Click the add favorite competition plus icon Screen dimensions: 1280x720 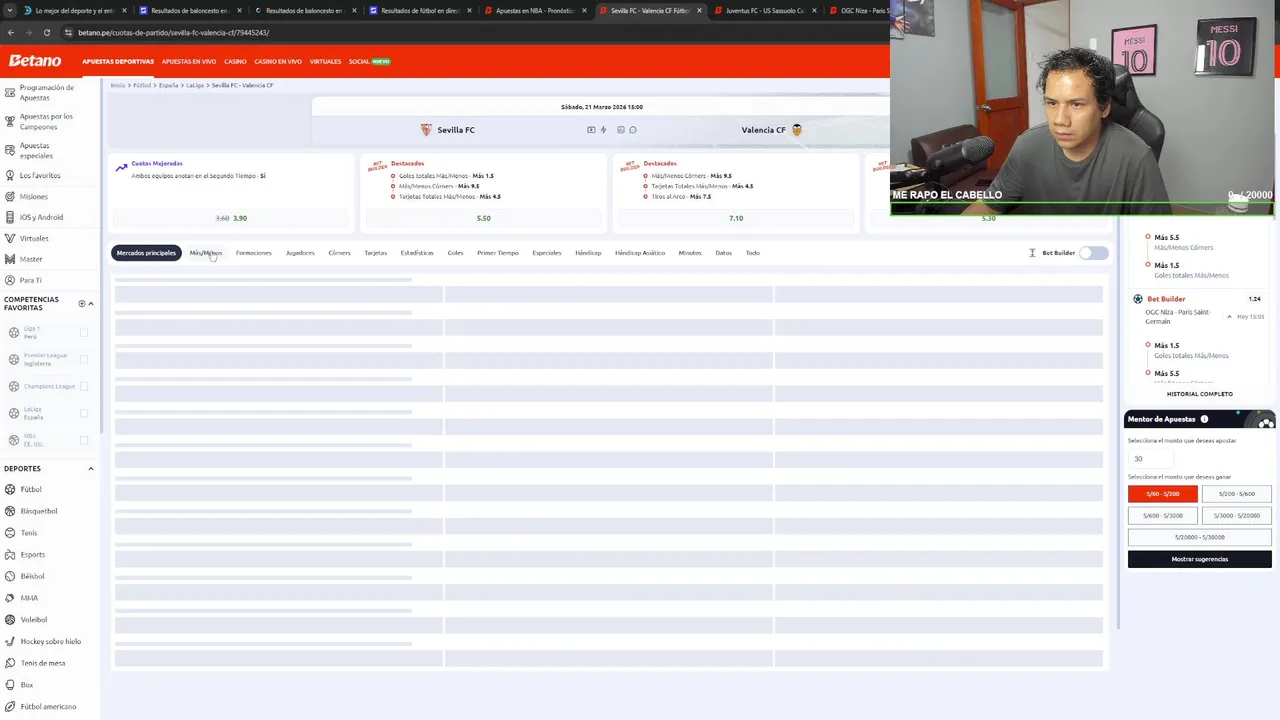(x=82, y=303)
